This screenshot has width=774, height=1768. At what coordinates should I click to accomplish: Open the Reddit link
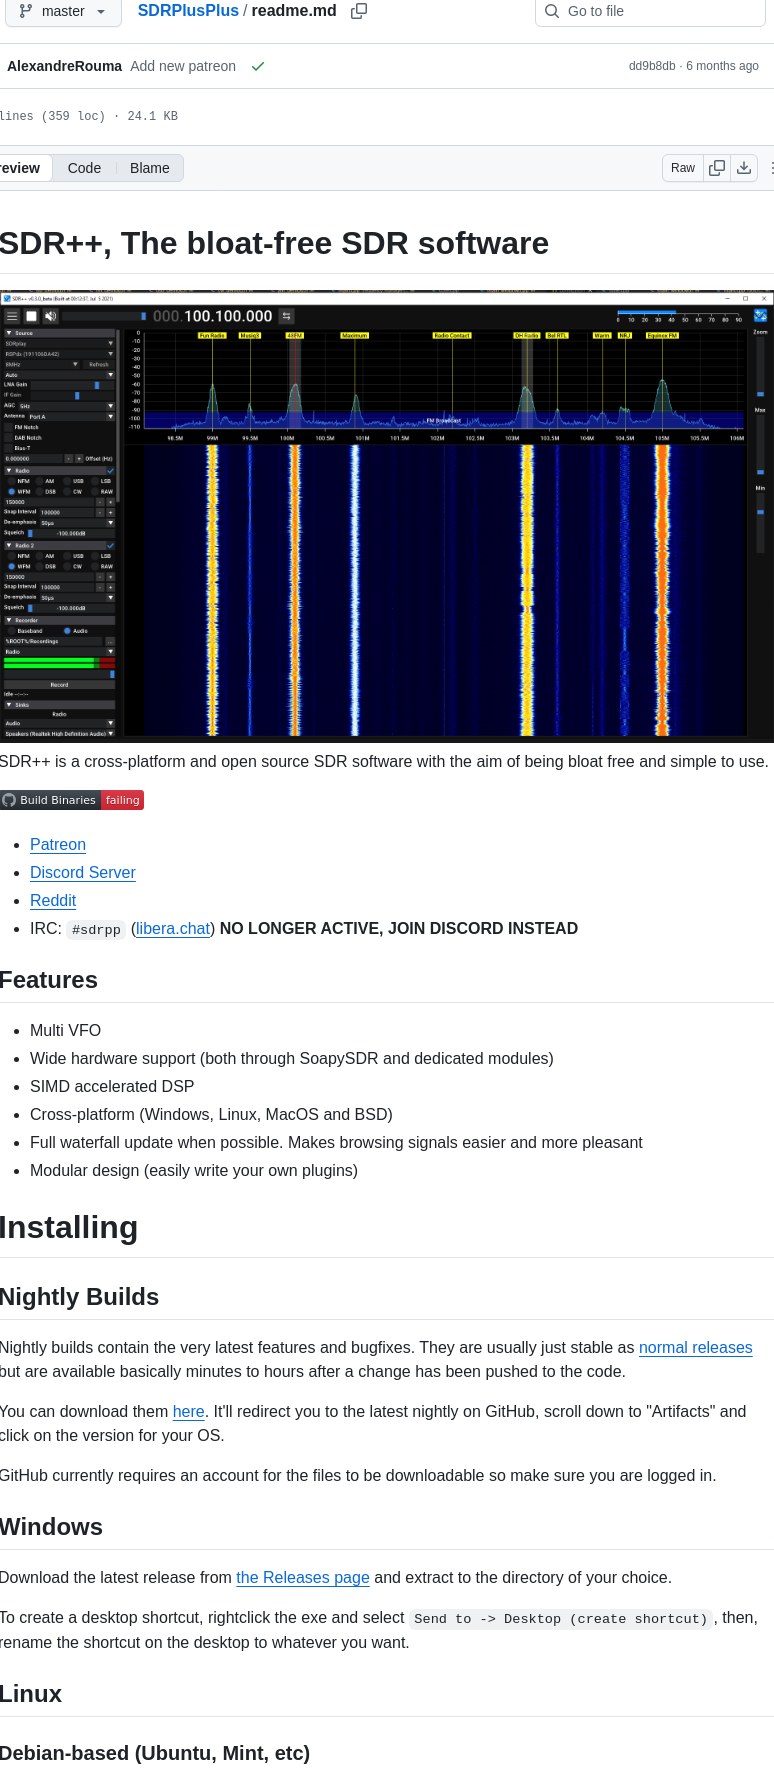[x=53, y=900]
